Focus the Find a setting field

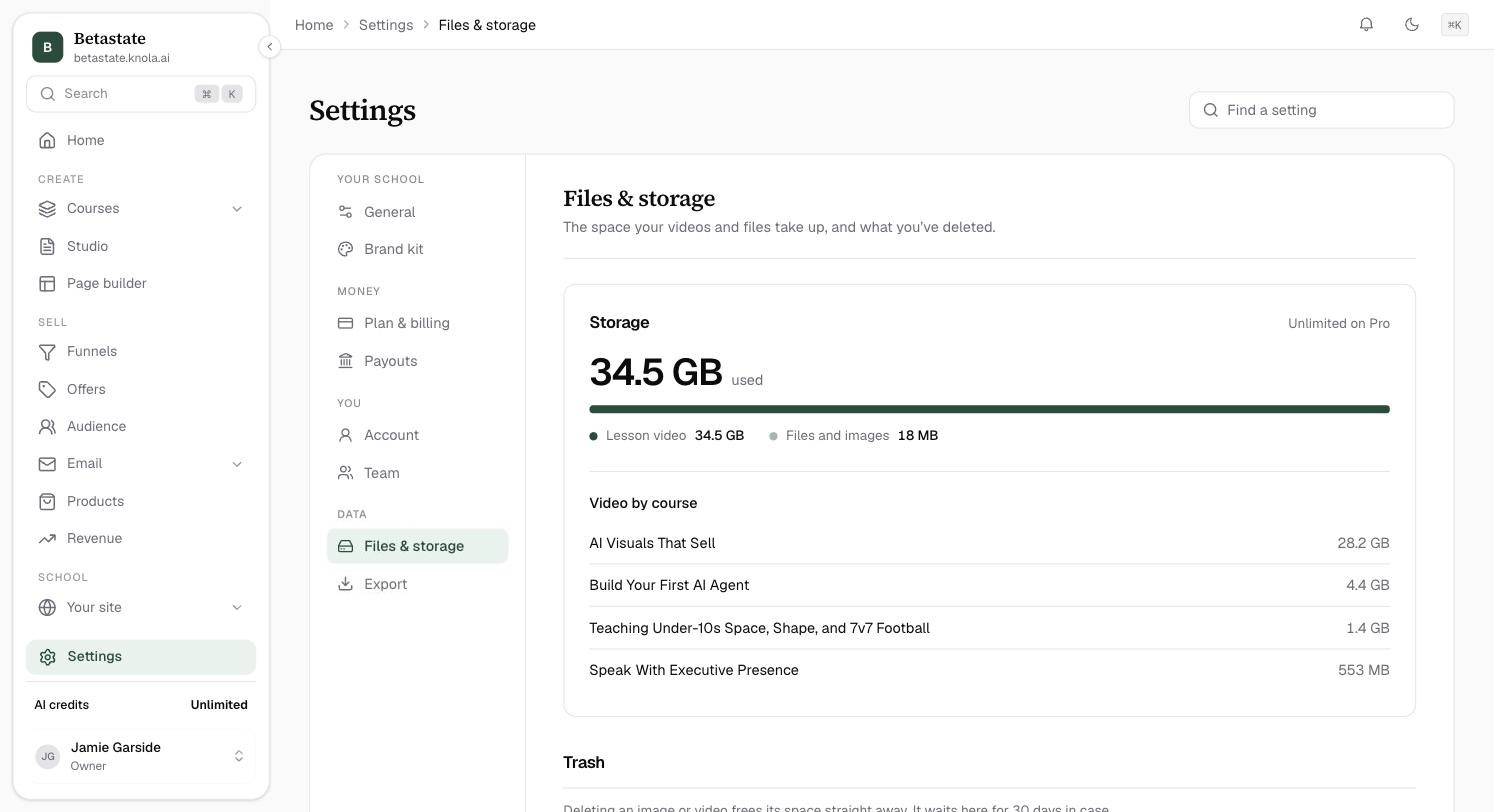pos(1321,110)
